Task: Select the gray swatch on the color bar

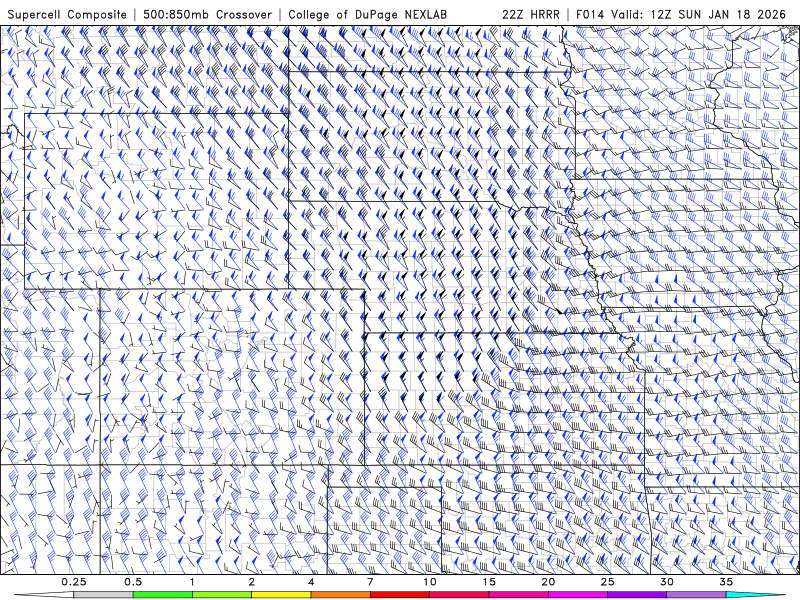Action: click(x=103, y=595)
